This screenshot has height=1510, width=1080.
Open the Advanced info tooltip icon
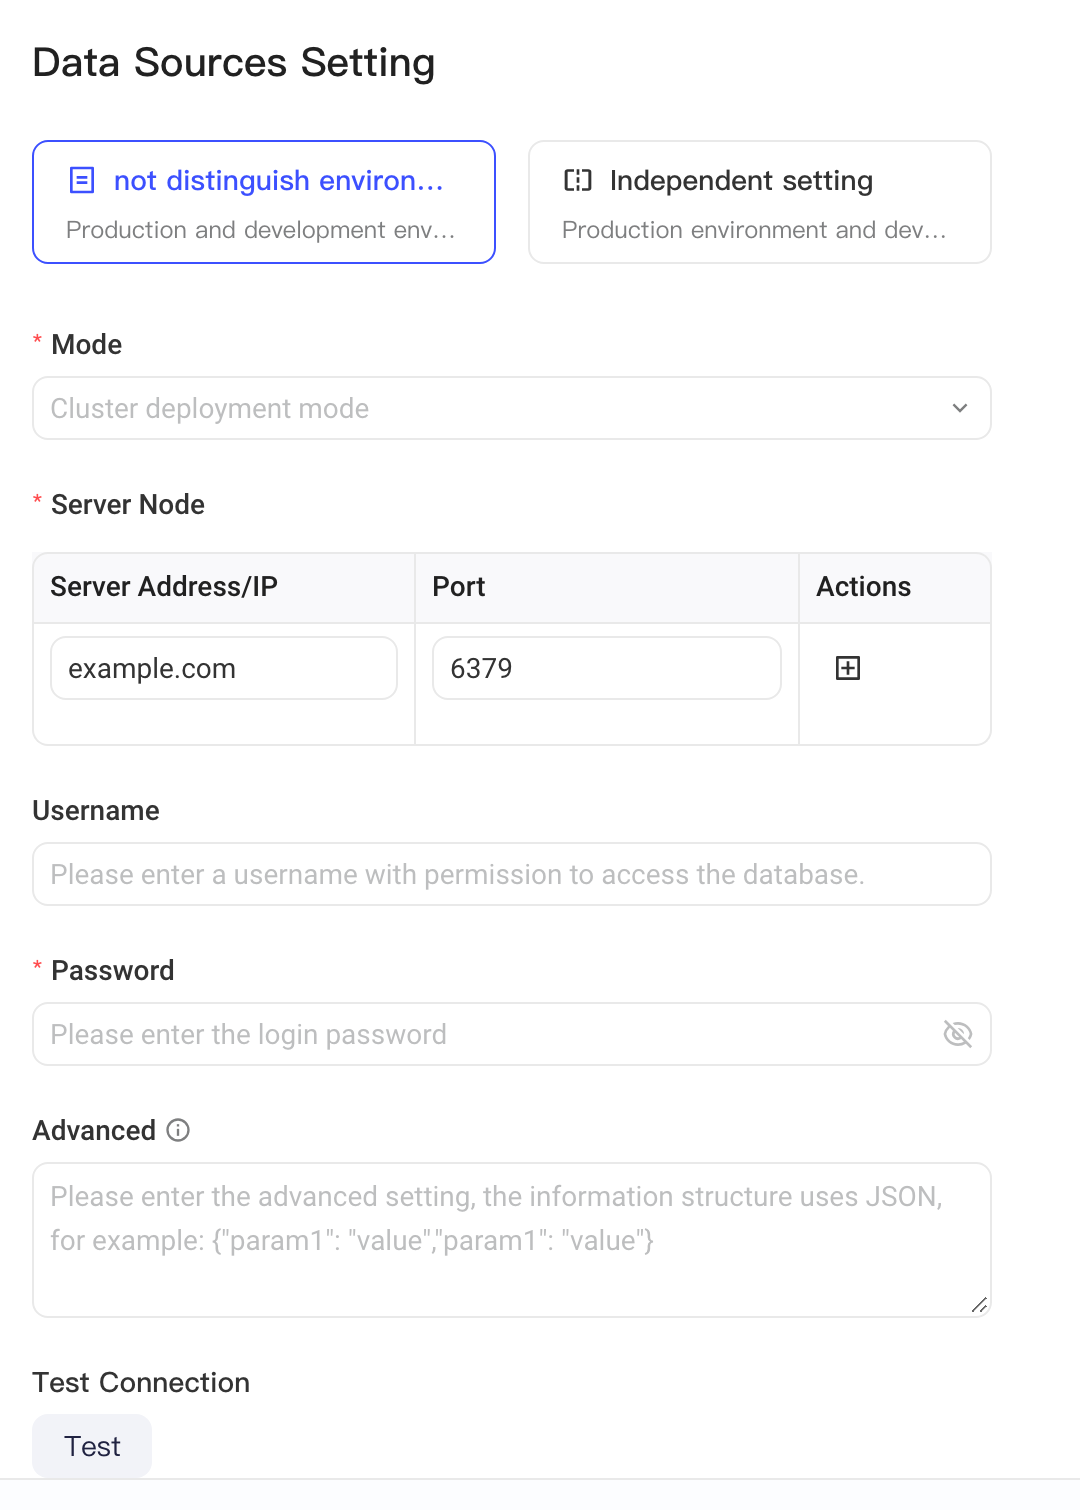(178, 1130)
